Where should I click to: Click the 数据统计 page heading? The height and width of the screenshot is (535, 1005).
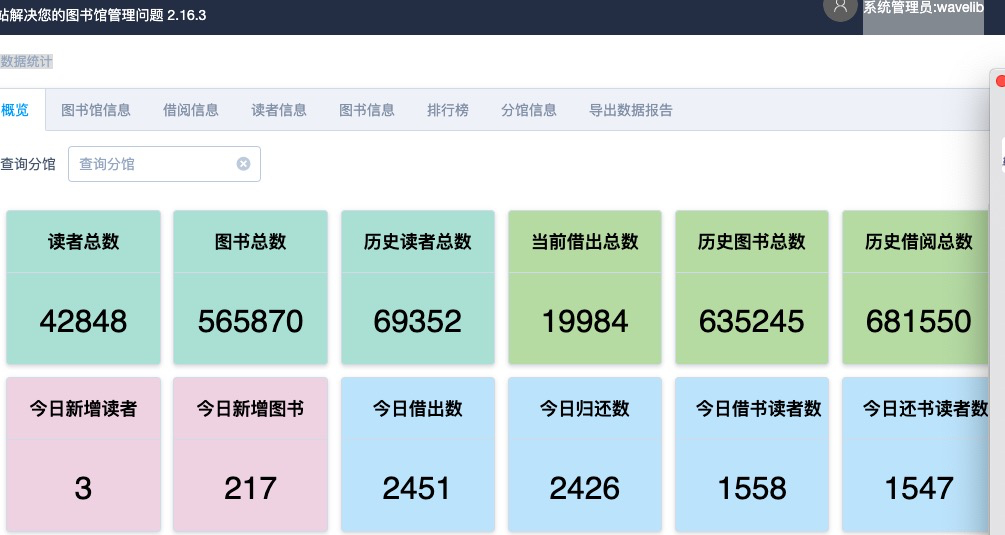27,62
